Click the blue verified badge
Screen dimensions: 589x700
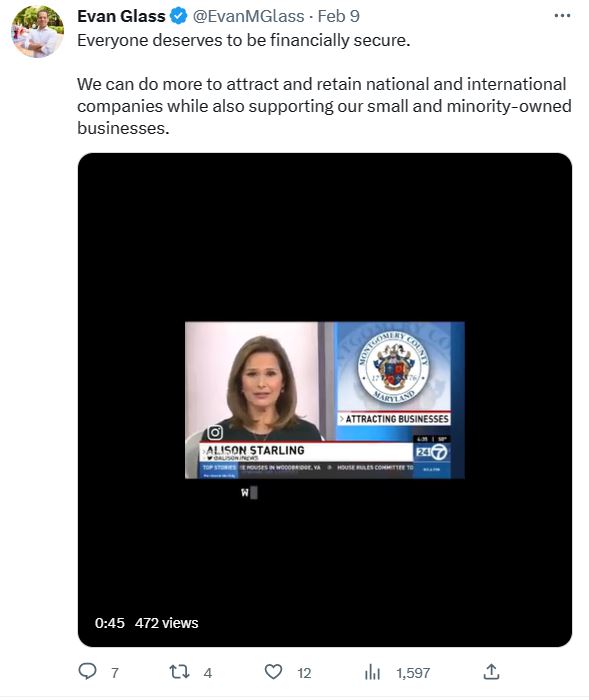point(179,16)
